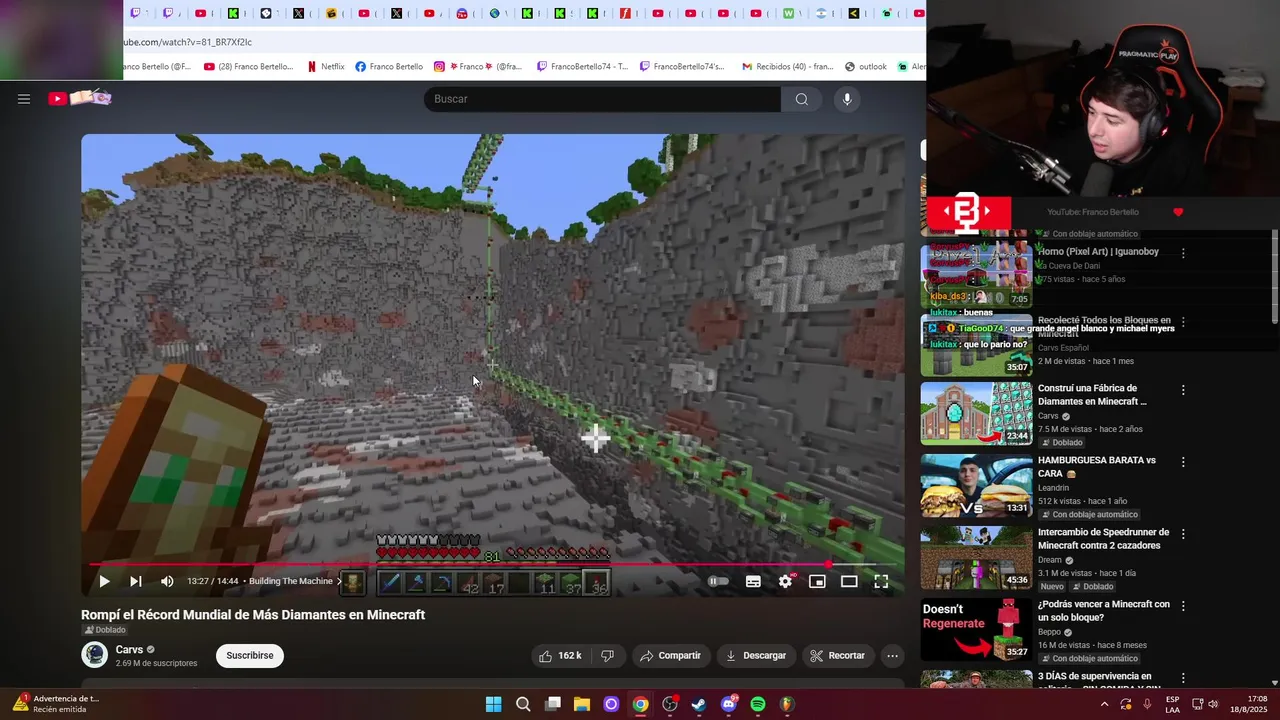Toggle subtitles on the player
The height and width of the screenshot is (720, 1280).
point(753,581)
